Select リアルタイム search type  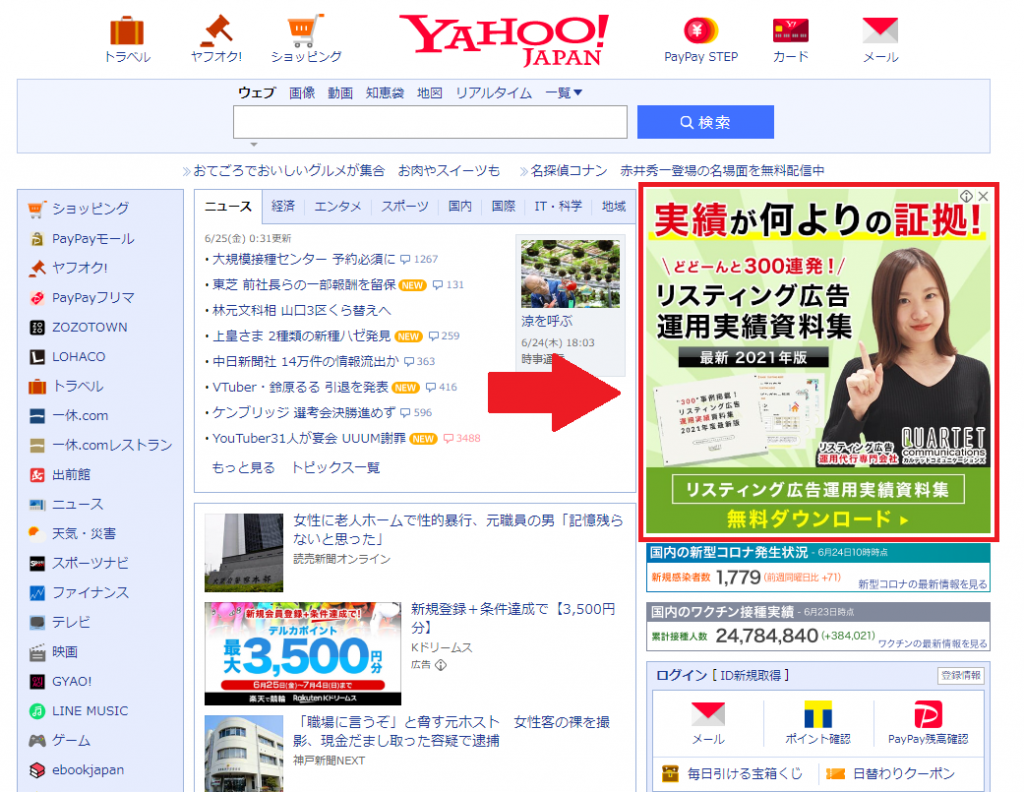coord(494,93)
